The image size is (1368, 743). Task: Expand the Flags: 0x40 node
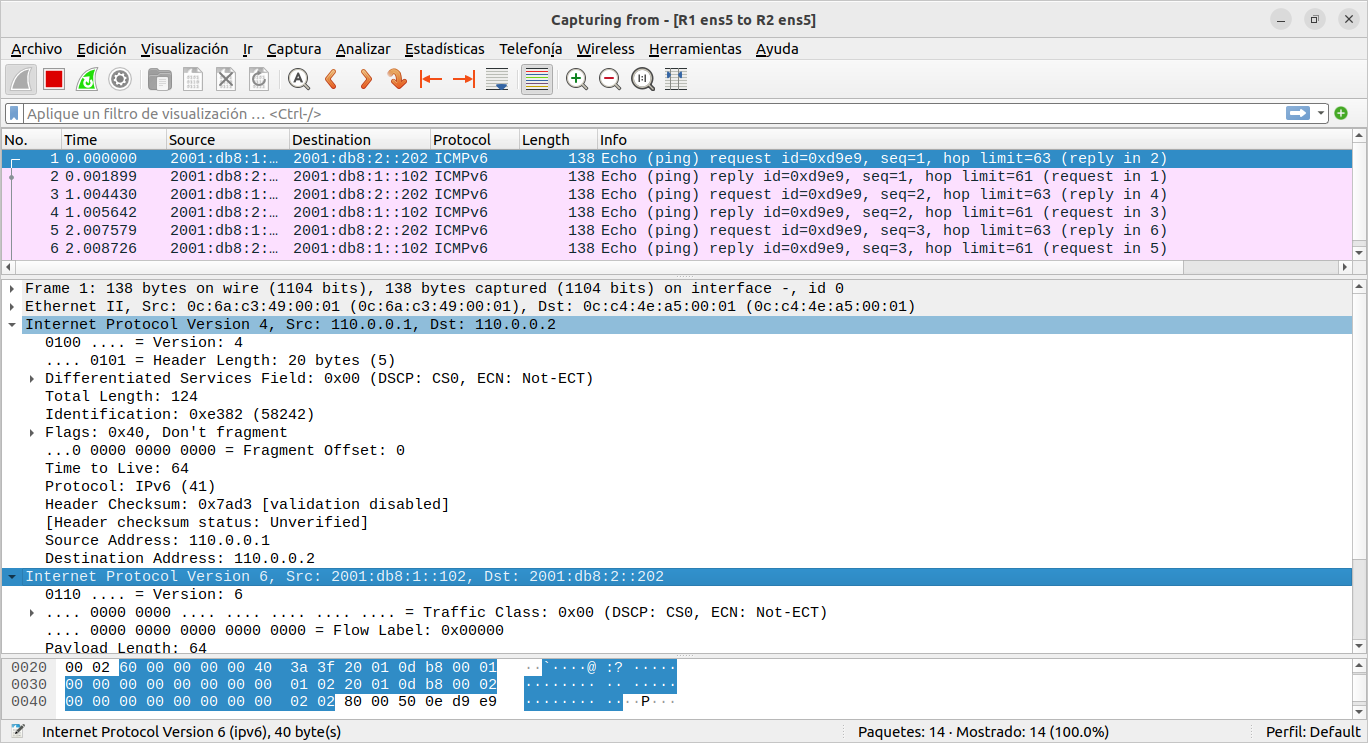(x=32, y=432)
